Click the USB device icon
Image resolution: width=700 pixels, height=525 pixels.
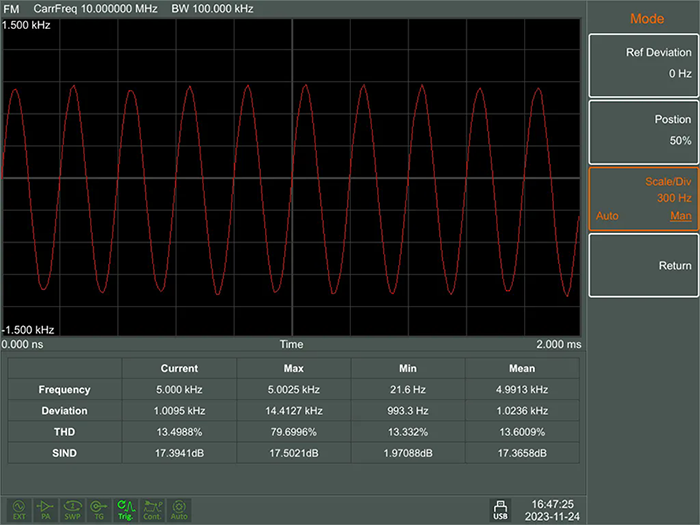(500, 510)
